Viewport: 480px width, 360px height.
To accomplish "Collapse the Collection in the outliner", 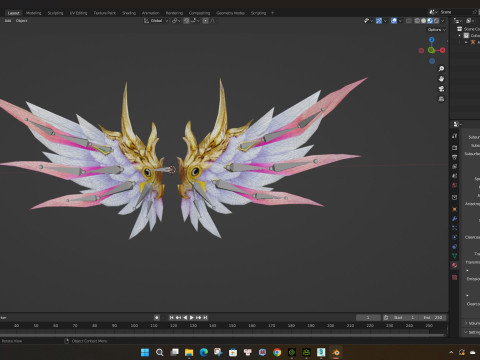I will (460, 36).
